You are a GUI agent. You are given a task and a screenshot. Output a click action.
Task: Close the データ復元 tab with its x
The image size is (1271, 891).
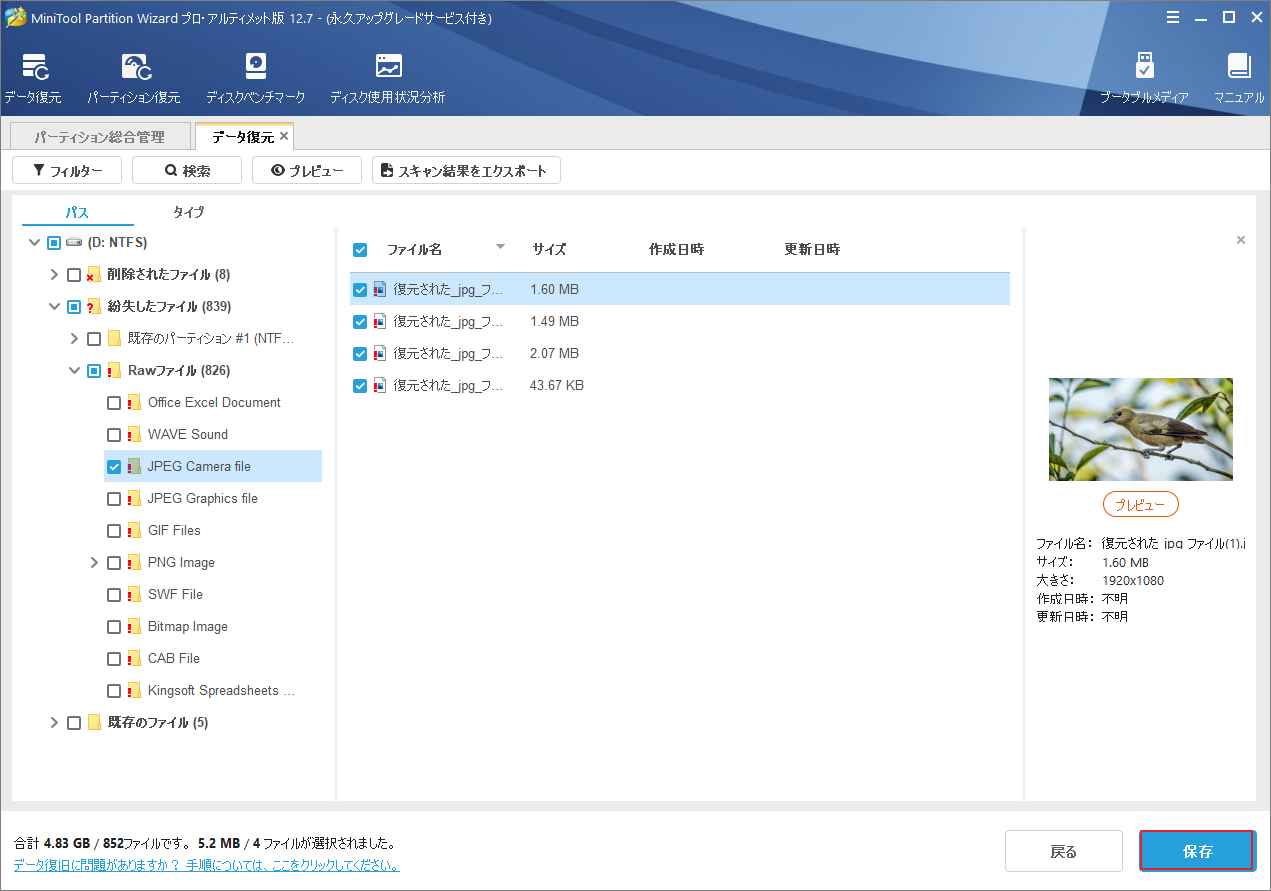284,136
